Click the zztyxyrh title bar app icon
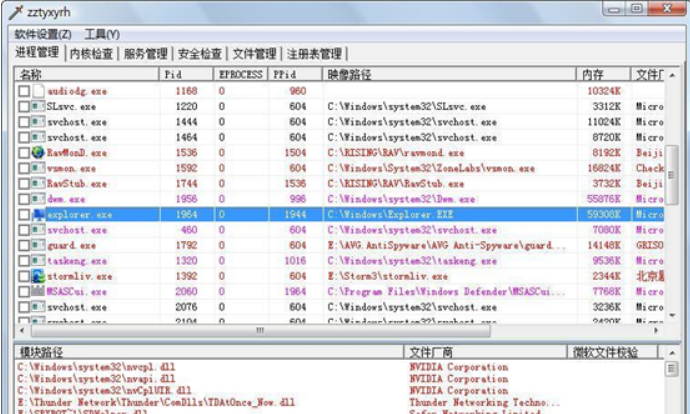Viewport: 690px width, 414px height. click(x=16, y=12)
